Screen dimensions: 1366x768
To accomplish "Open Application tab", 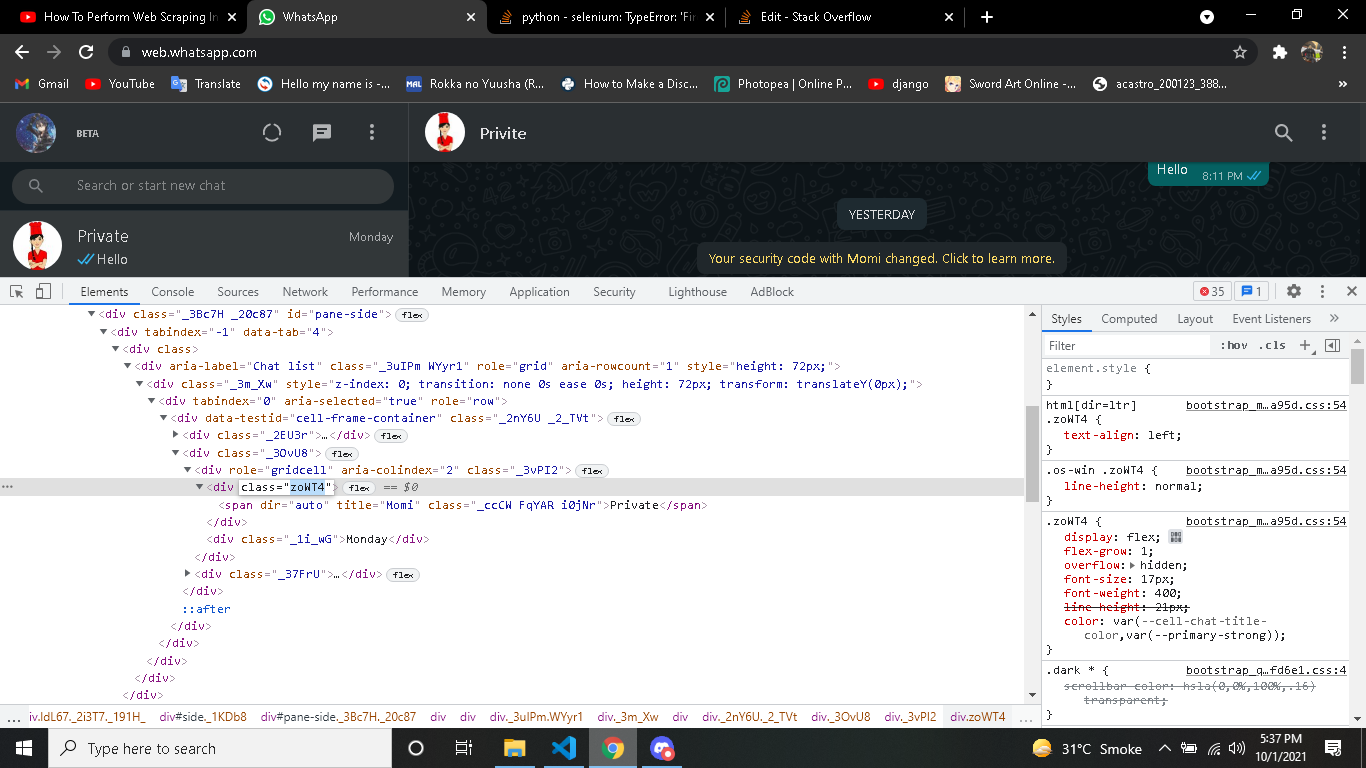I will tap(539, 292).
